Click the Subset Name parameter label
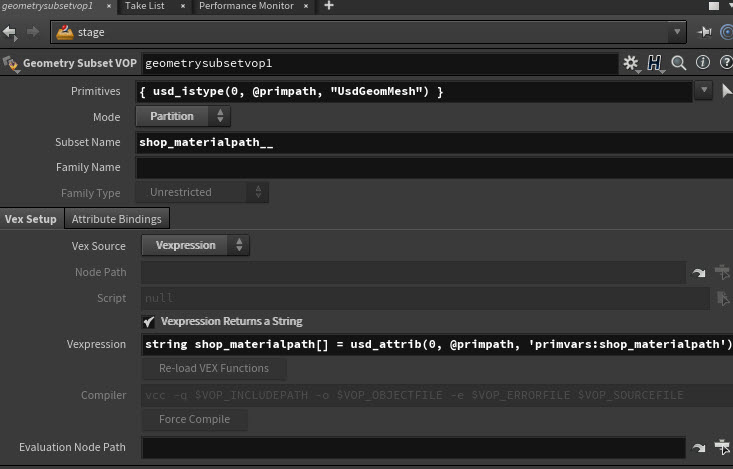This screenshot has height=469, width=733. 87,142
